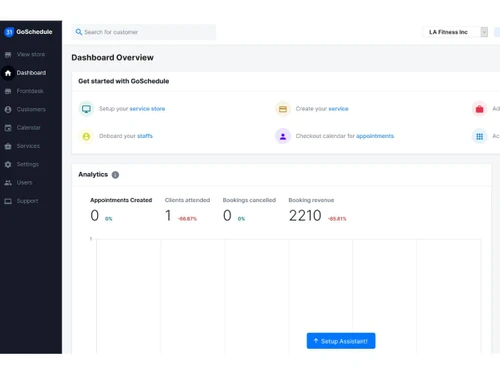Click the purple person icon beside appointments

pyautogui.click(x=283, y=136)
